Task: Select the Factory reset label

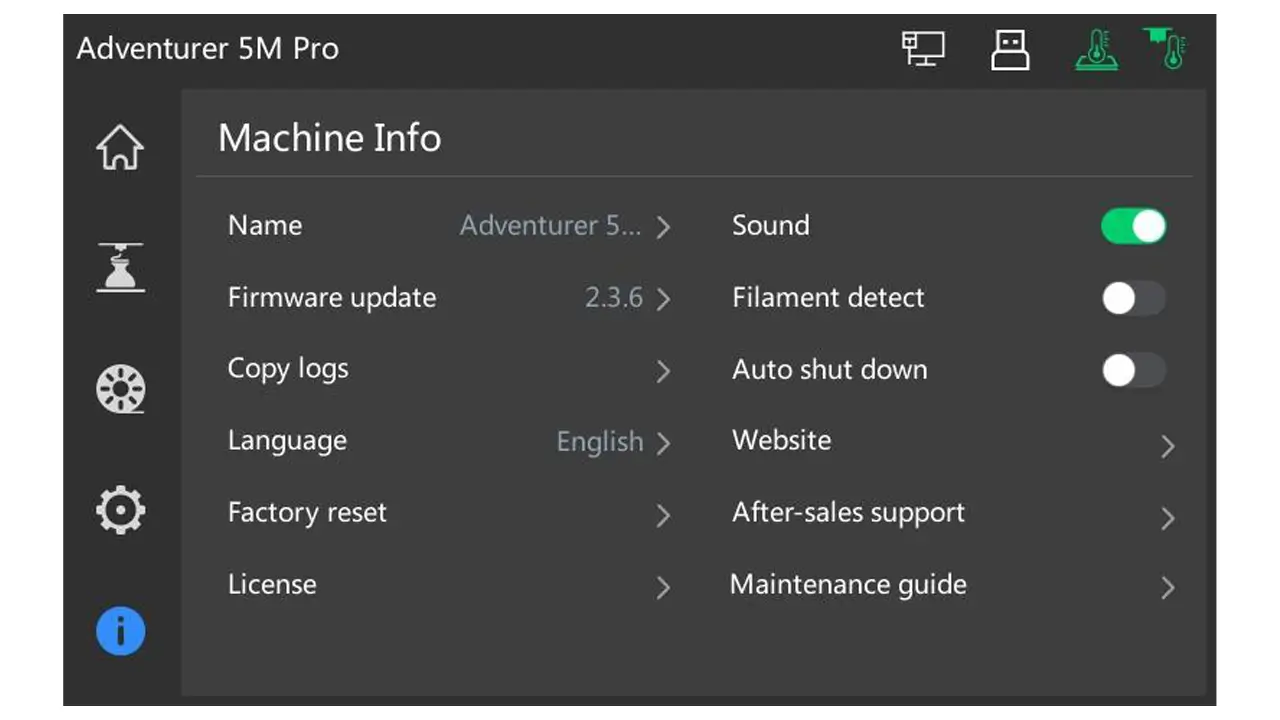Action: pyautogui.click(x=307, y=513)
